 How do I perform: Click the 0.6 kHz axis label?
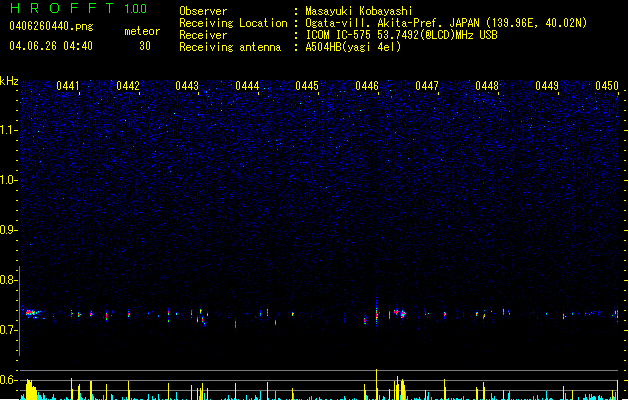[9, 380]
